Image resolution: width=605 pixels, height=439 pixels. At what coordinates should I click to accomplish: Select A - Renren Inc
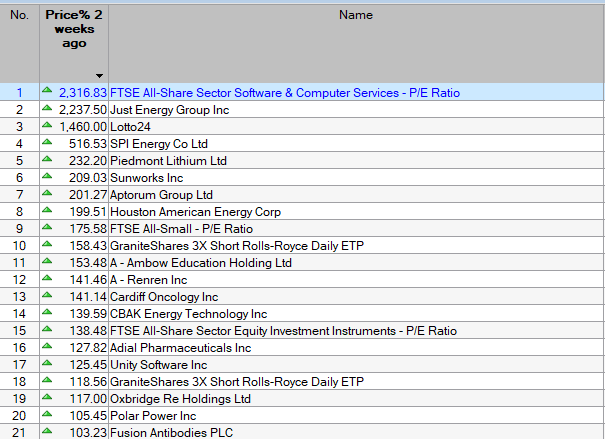tap(149, 279)
